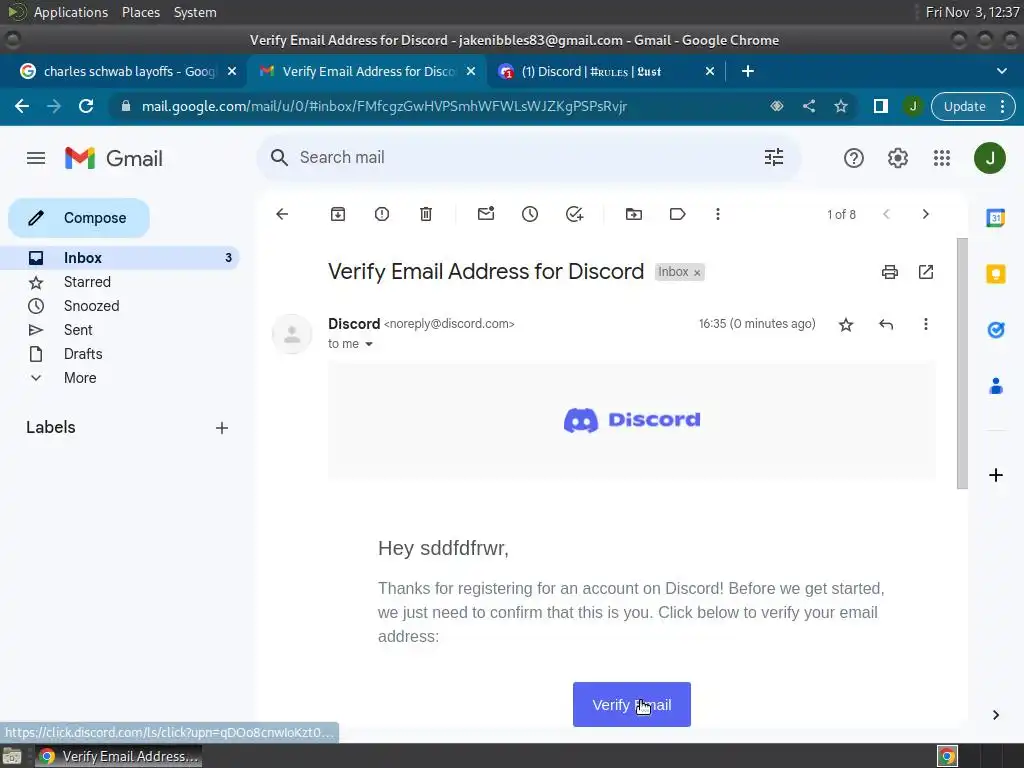The height and width of the screenshot is (768, 1024).
Task: Open Google Tasks in the side panel
Action: [995, 330]
